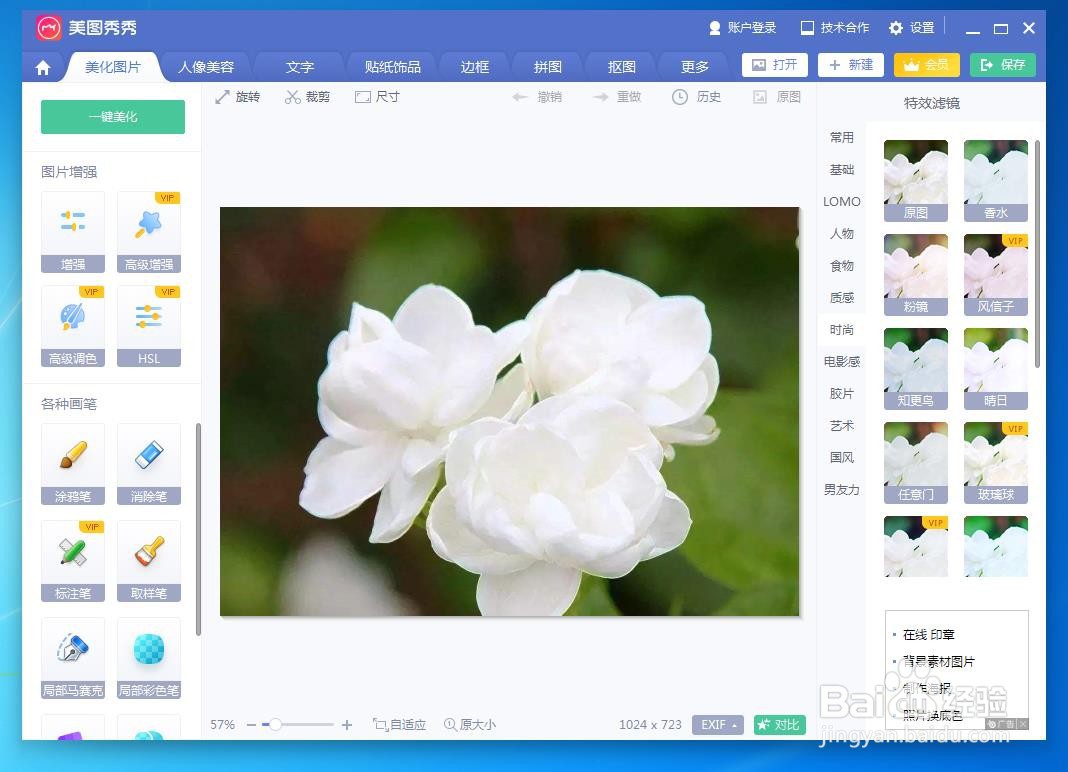Switch to the 人像美容 tab
The width and height of the screenshot is (1068, 772).
(206, 66)
